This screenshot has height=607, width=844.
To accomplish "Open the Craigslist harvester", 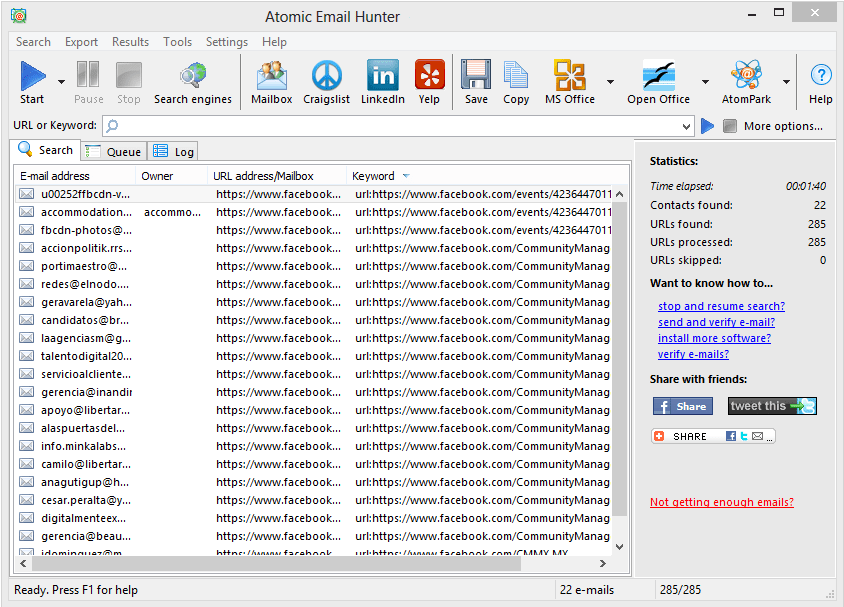I will pos(326,82).
